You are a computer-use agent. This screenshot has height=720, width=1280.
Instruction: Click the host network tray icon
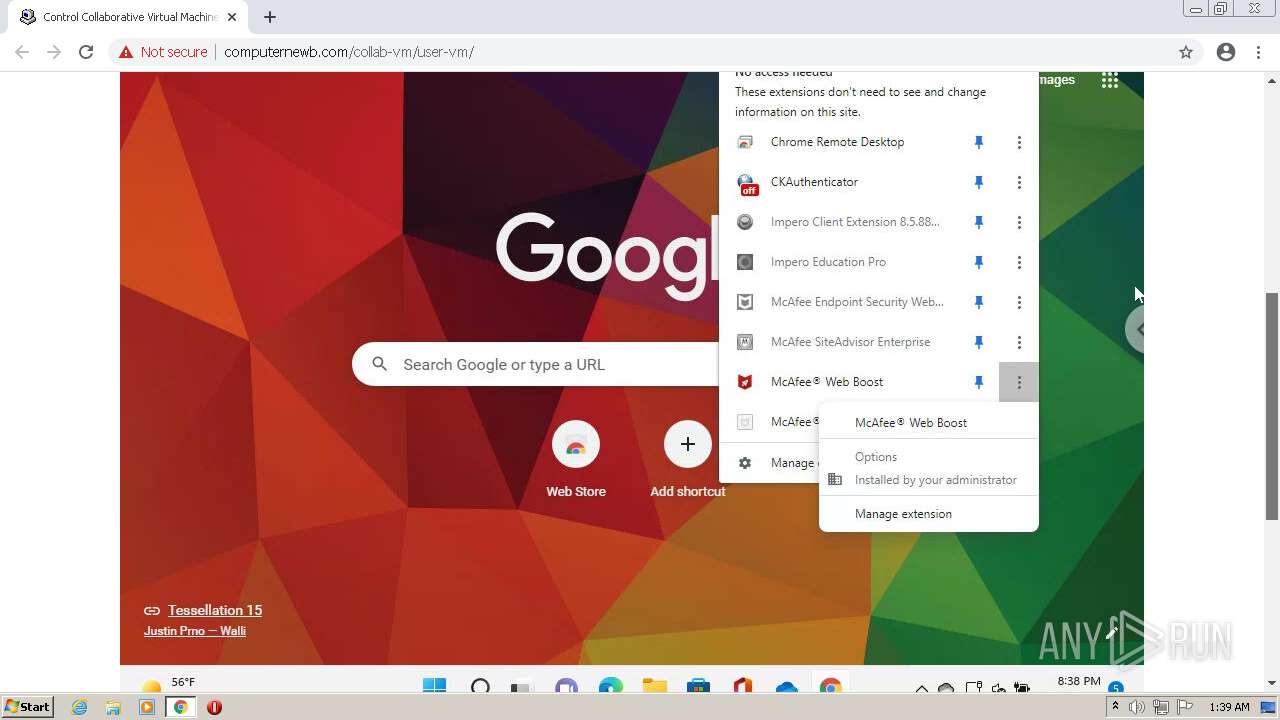tap(1161, 707)
